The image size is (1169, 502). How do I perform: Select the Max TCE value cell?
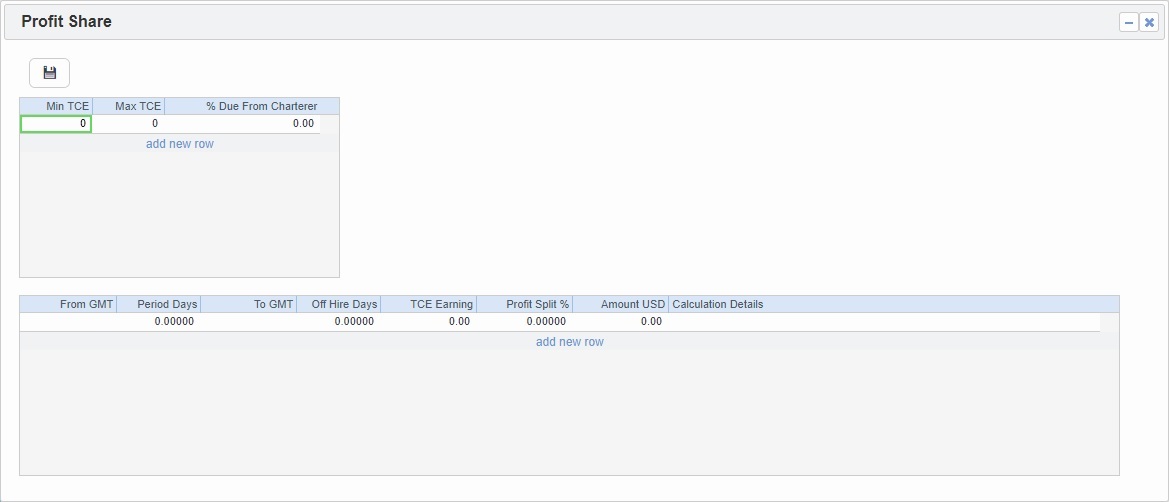point(128,124)
